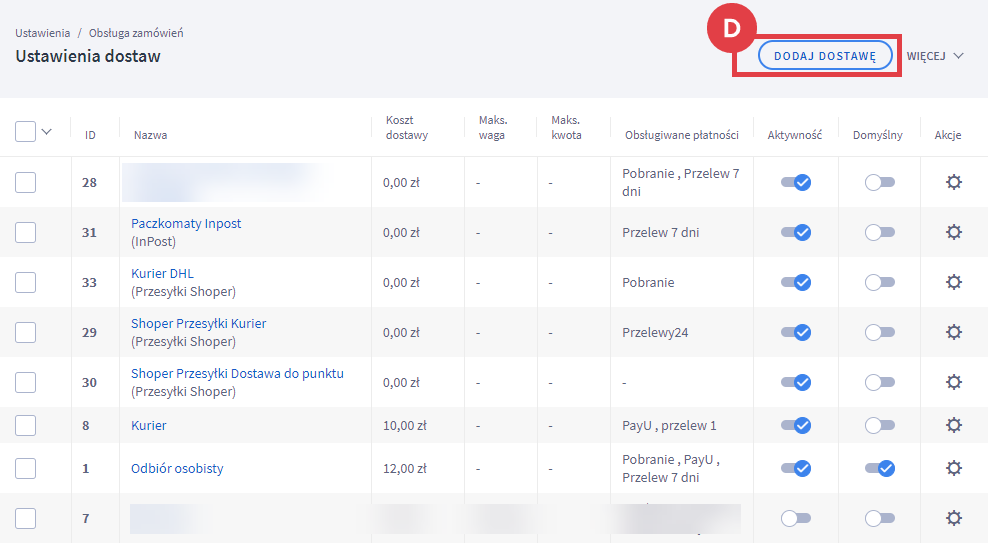
Task: Open Kurier DHL delivery link
Action: (x=162, y=273)
